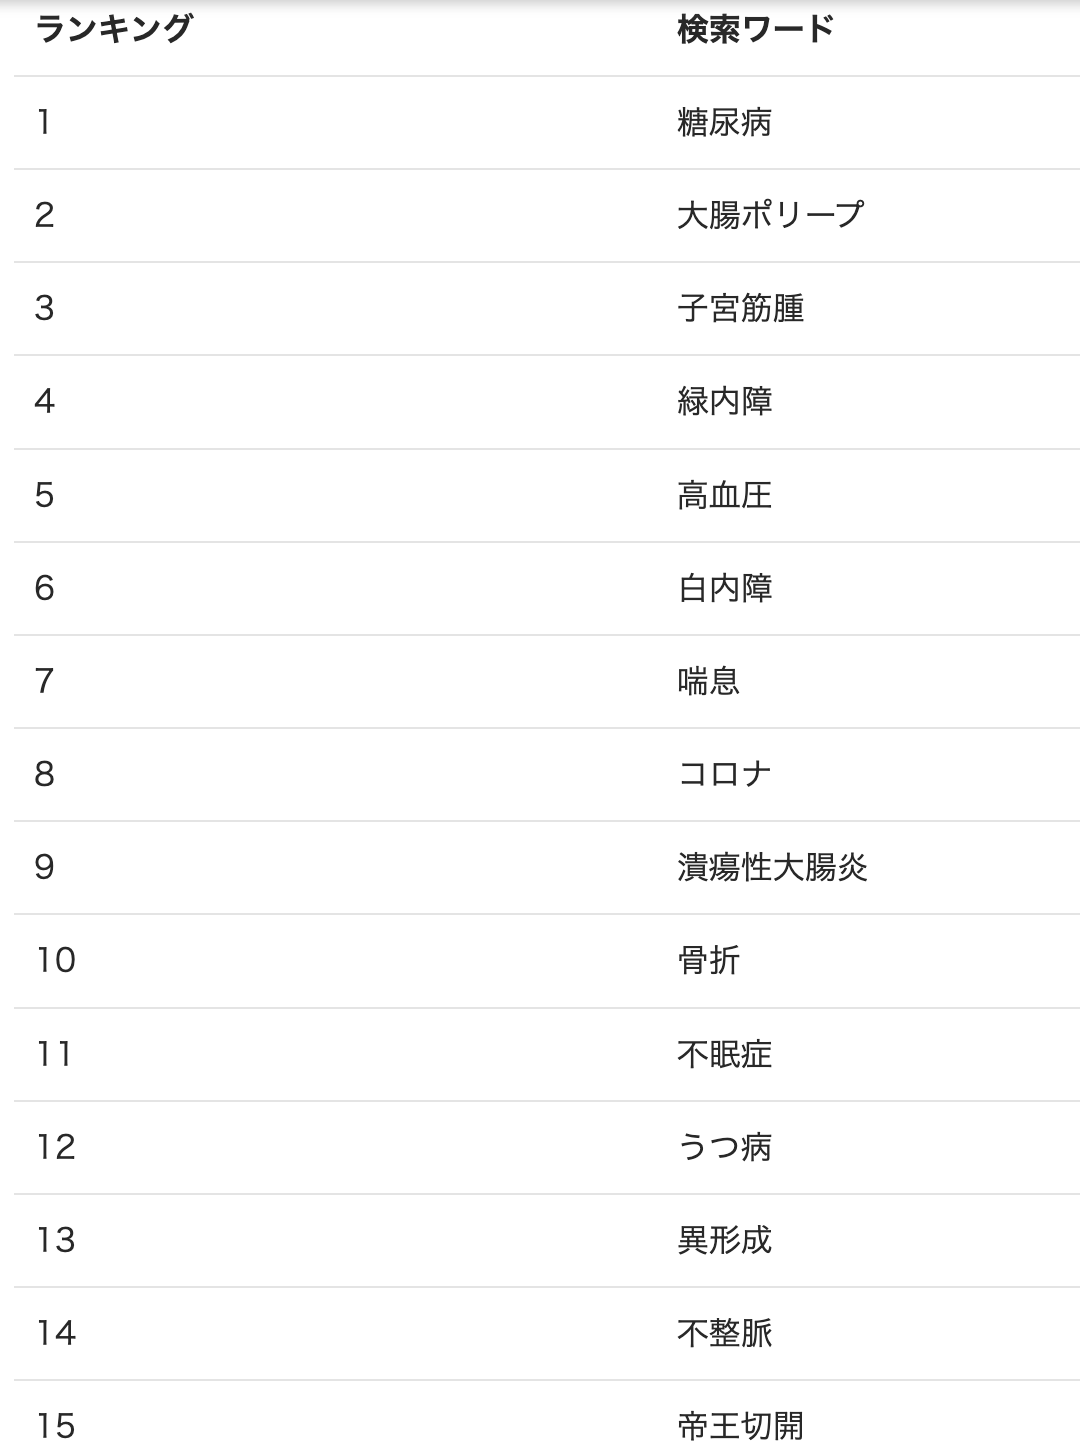Click the 検索ワード column header

(x=755, y=30)
